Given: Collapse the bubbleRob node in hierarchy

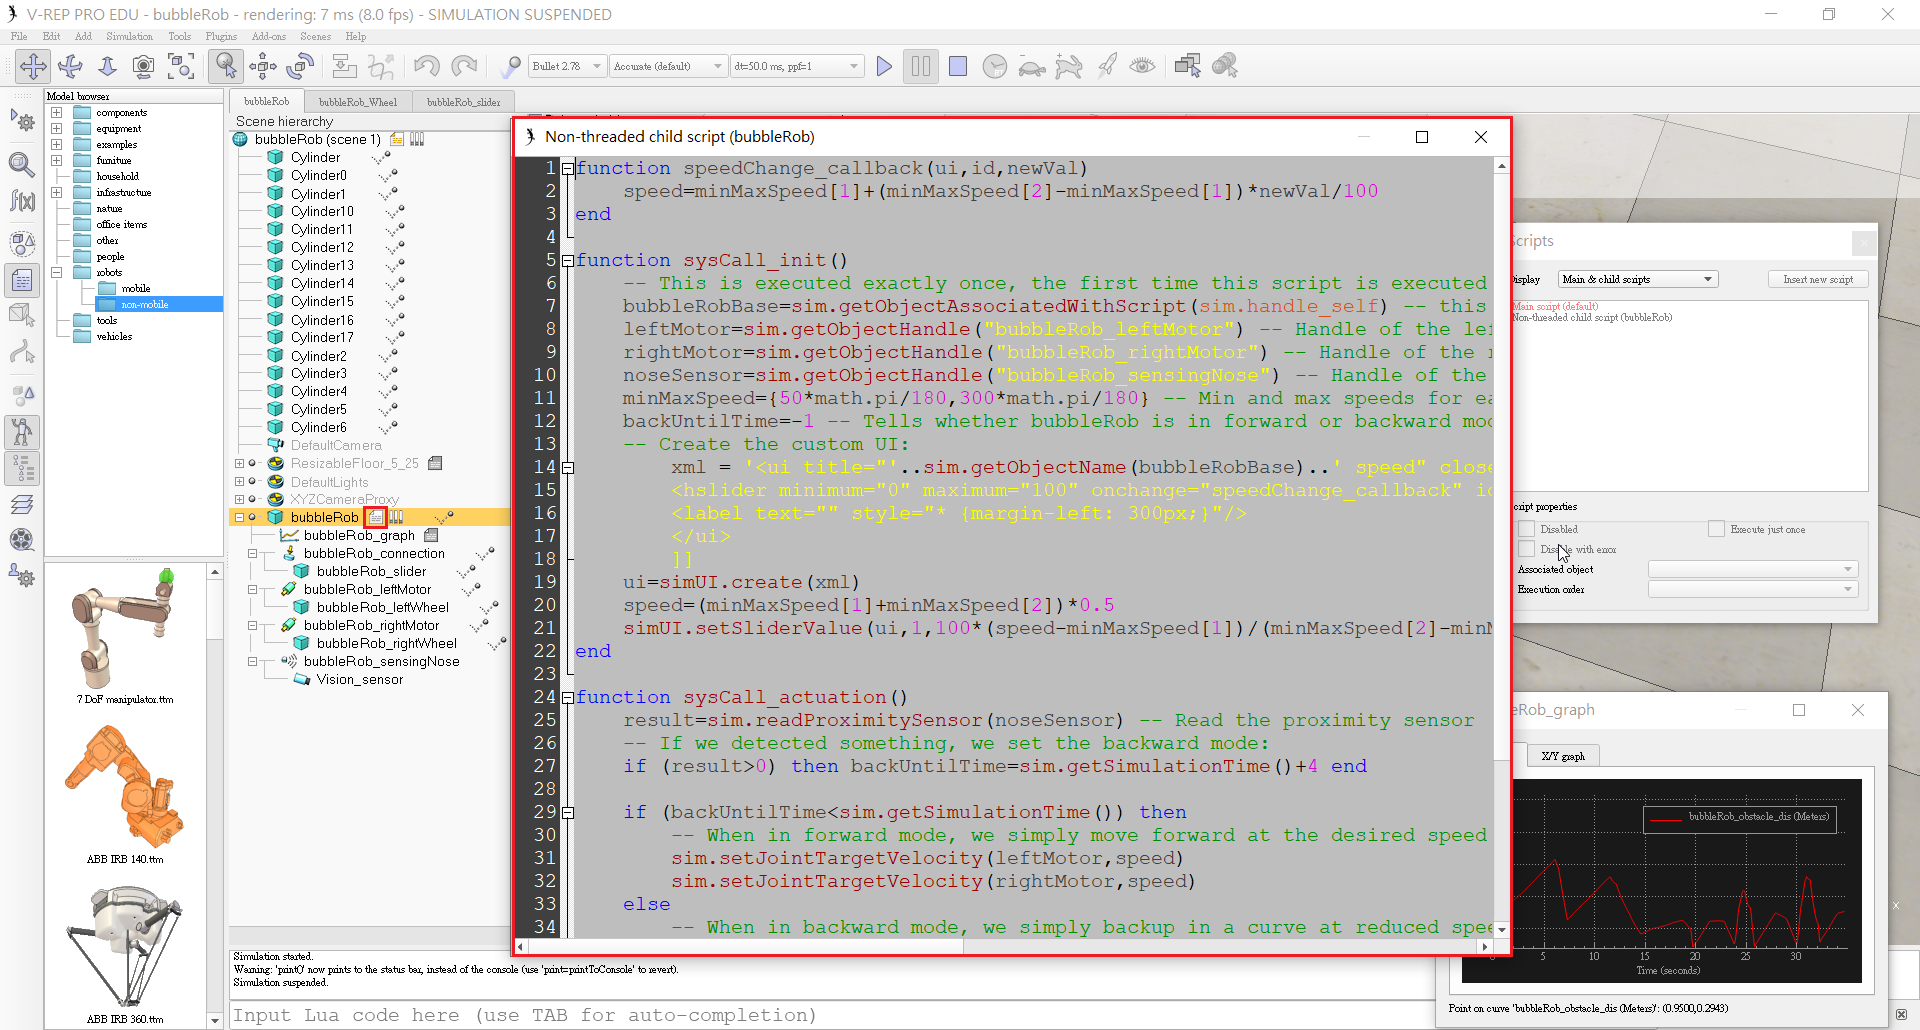Looking at the screenshot, I should click(x=239, y=517).
